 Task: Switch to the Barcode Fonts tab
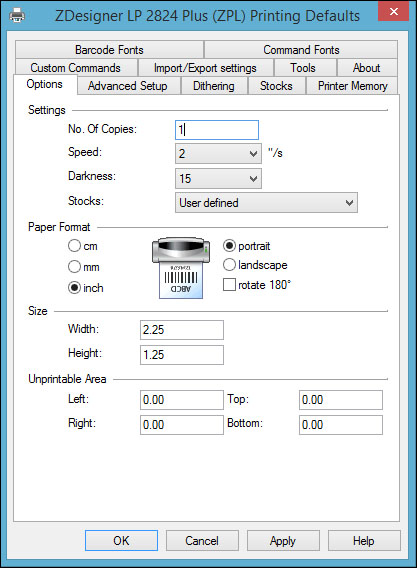coord(109,50)
